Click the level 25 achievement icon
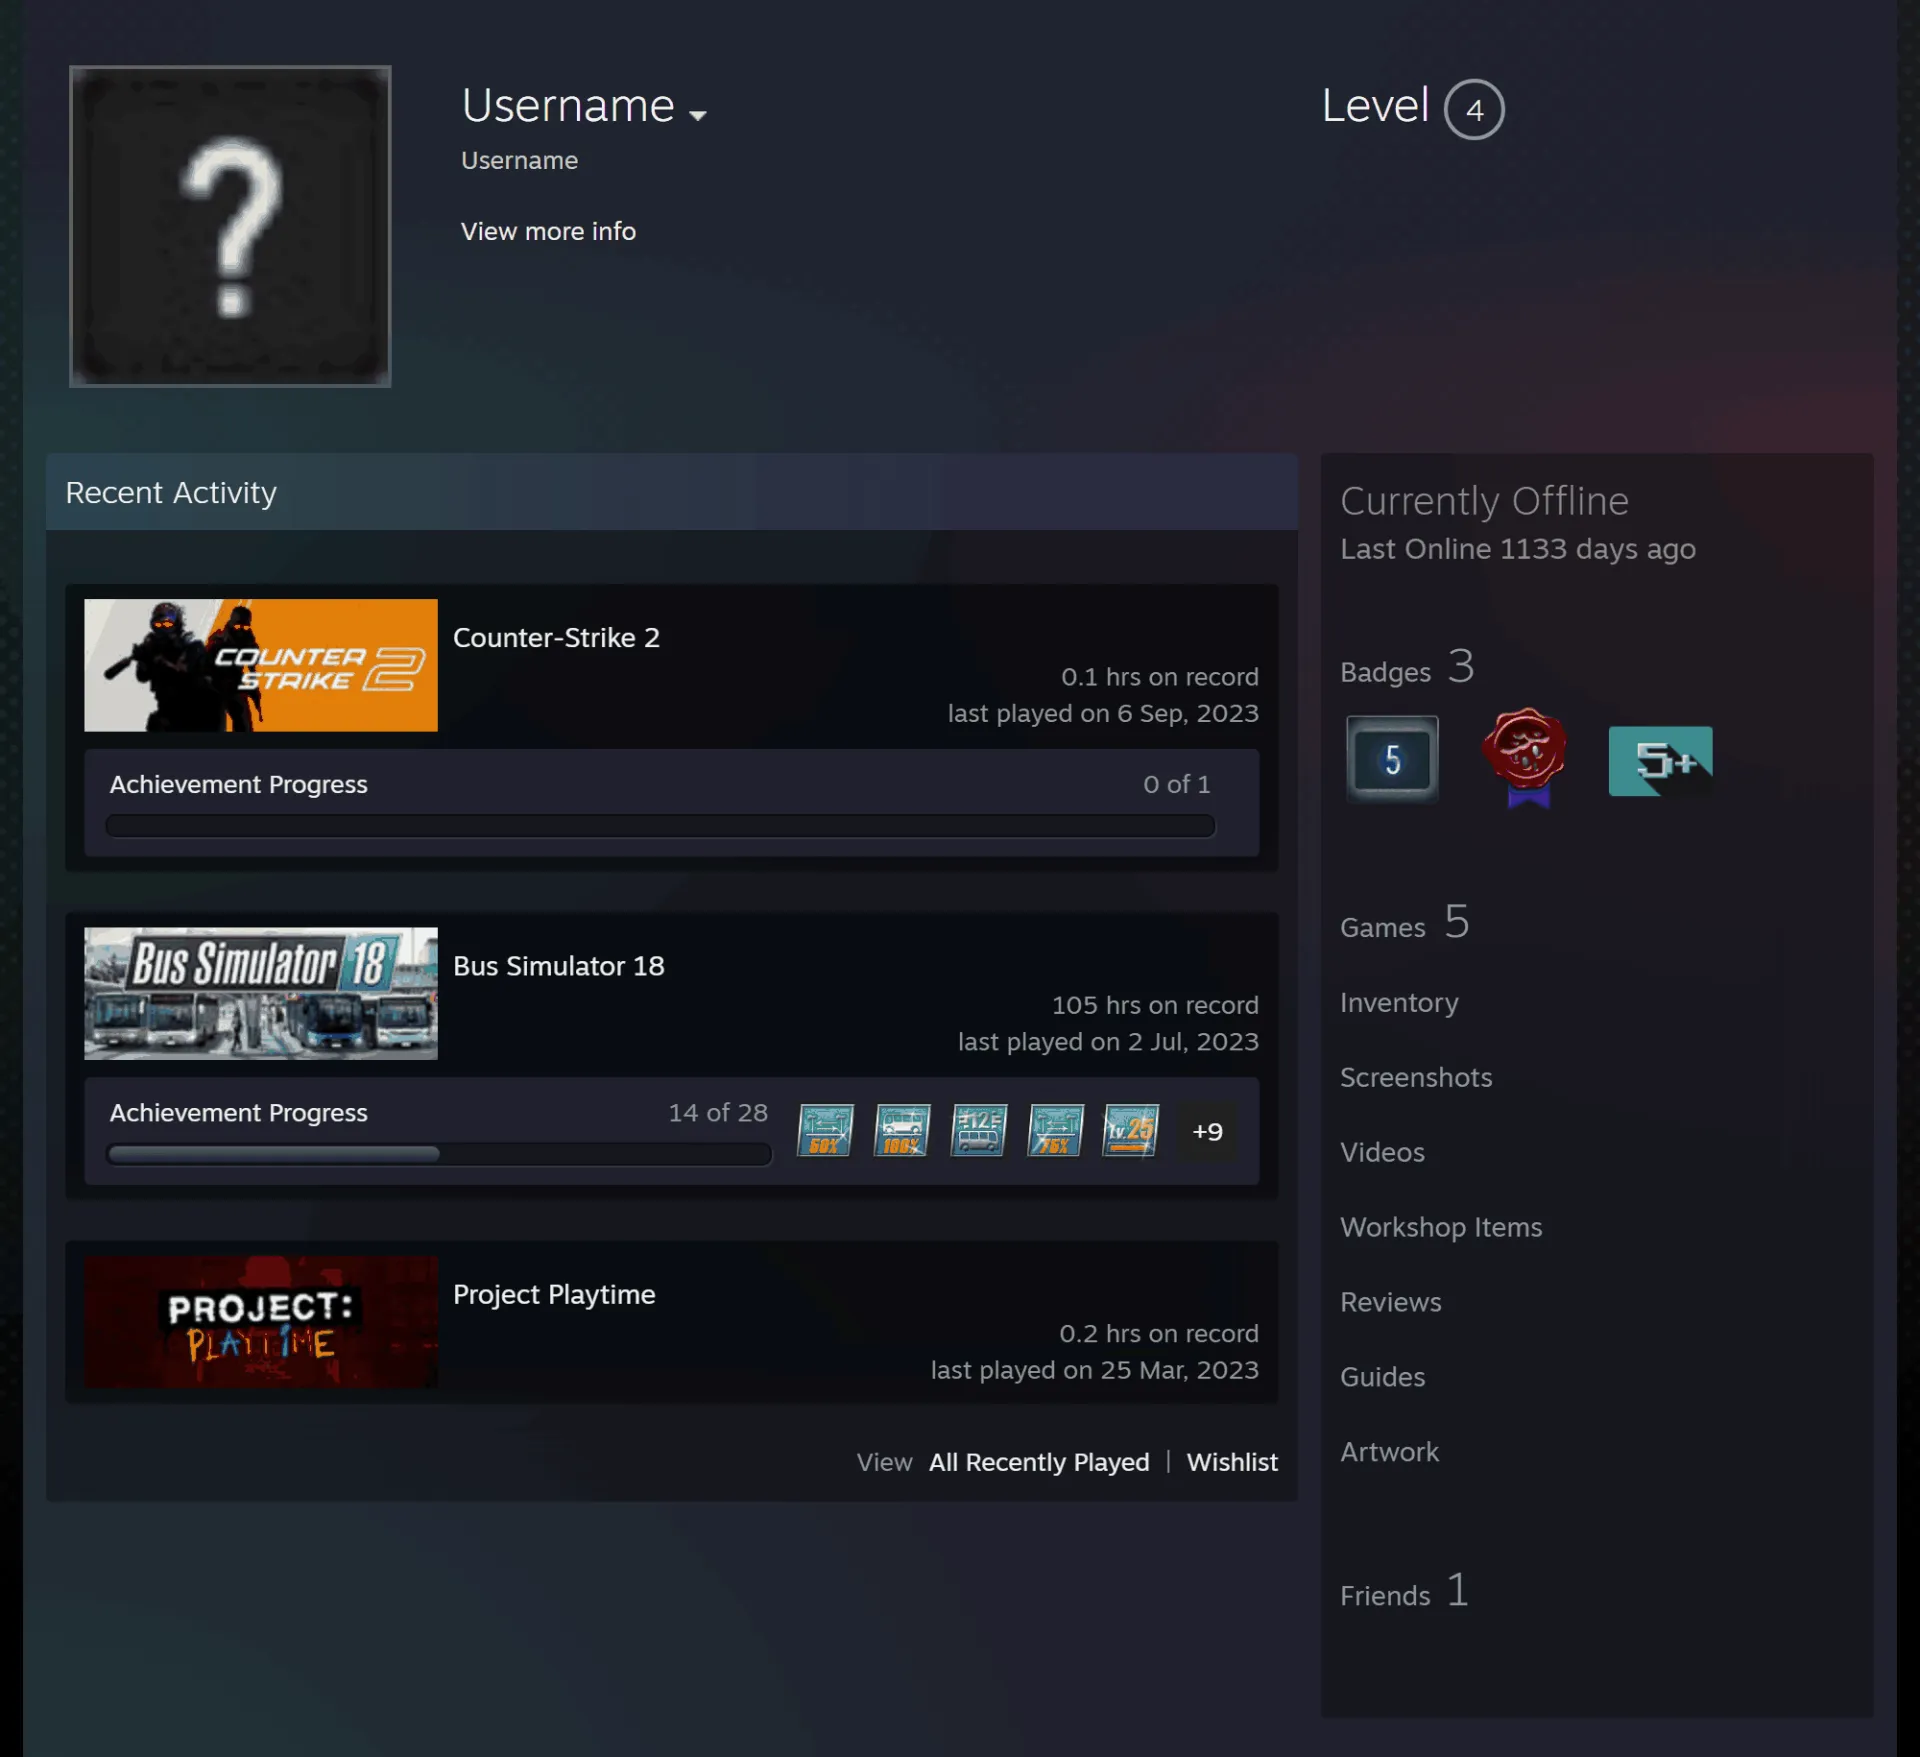The height and width of the screenshot is (1757, 1920). coord(1131,1130)
